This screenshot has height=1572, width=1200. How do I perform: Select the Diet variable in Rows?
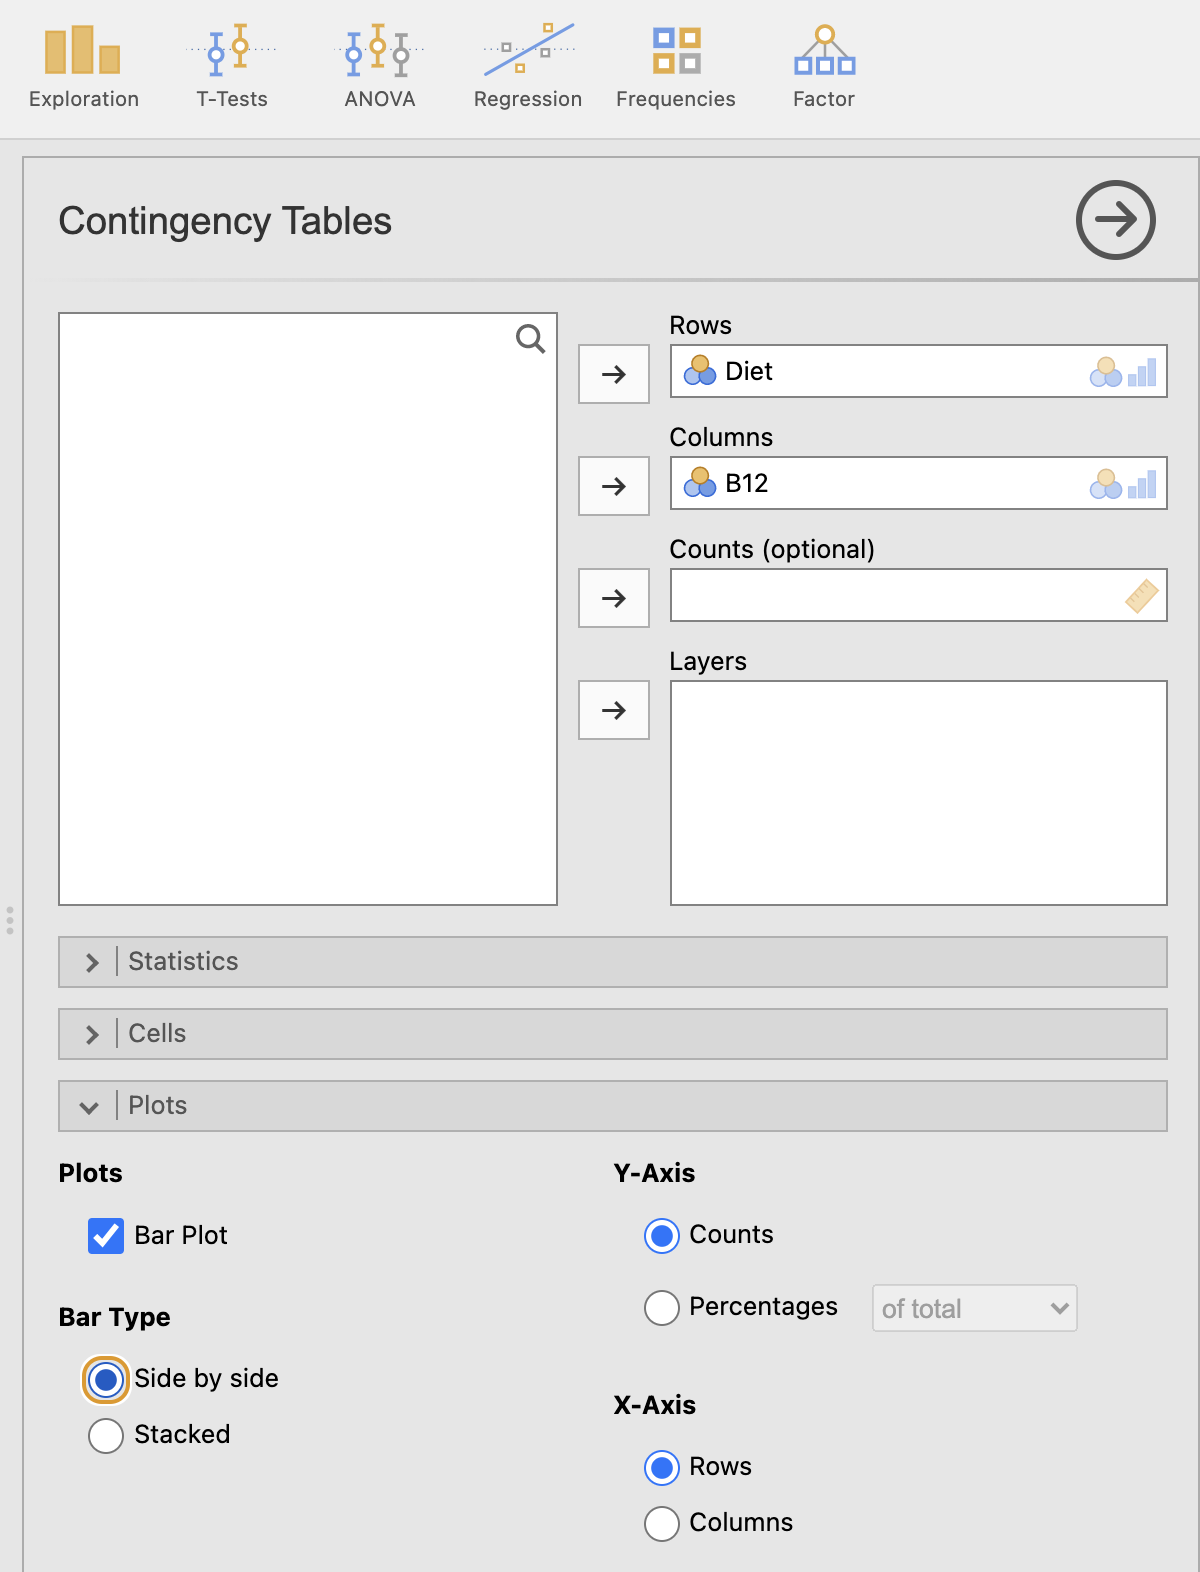coord(749,372)
